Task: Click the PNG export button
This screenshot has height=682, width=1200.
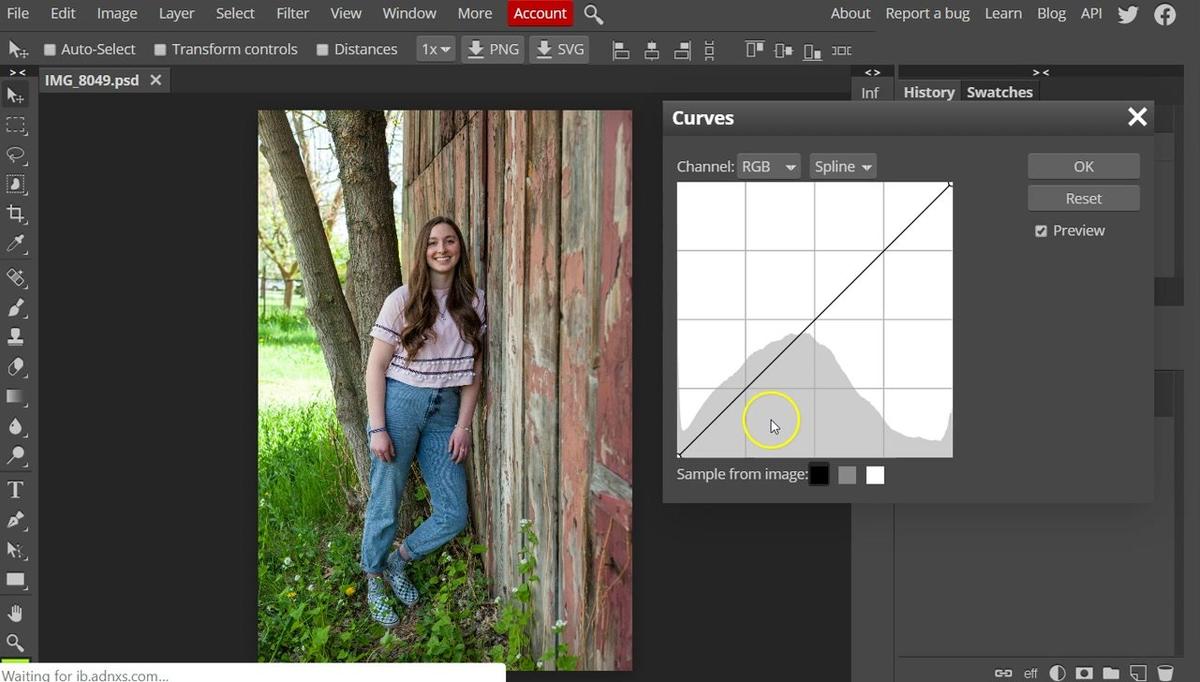Action: [x=493, y=49]
